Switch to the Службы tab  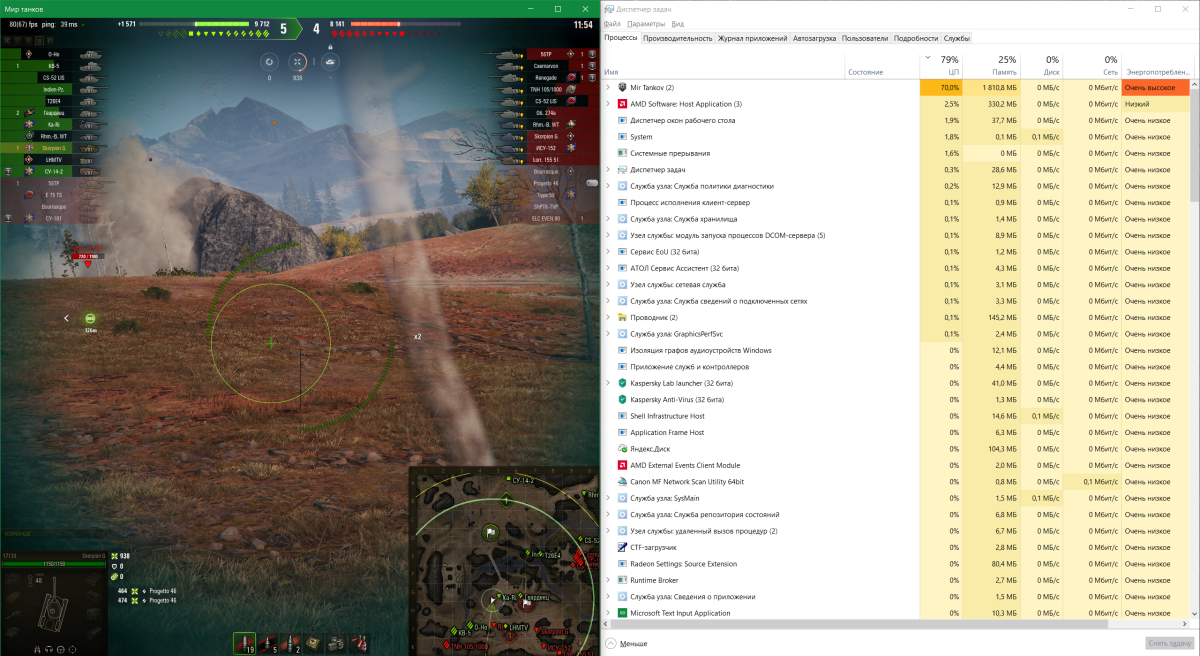957,38
